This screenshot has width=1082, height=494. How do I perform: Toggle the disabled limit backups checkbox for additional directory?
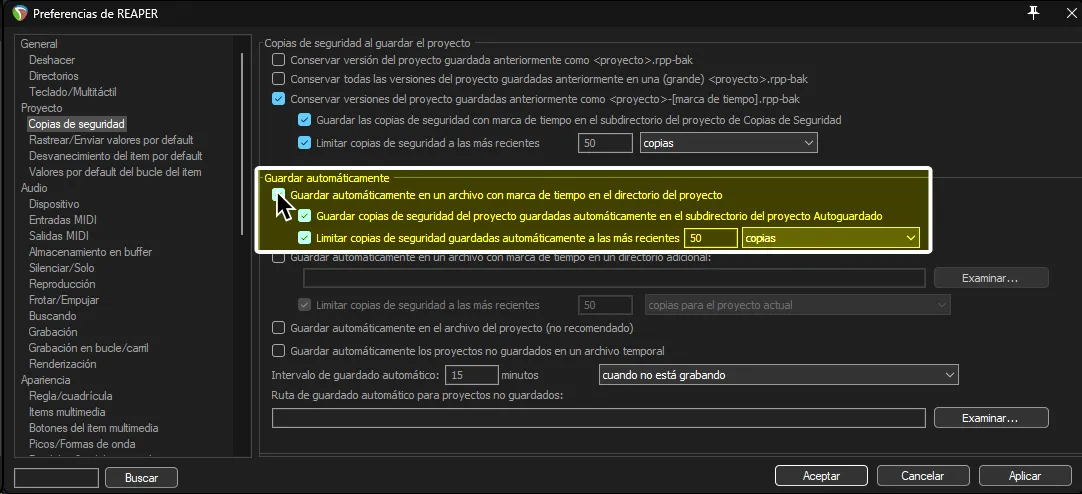304,304
